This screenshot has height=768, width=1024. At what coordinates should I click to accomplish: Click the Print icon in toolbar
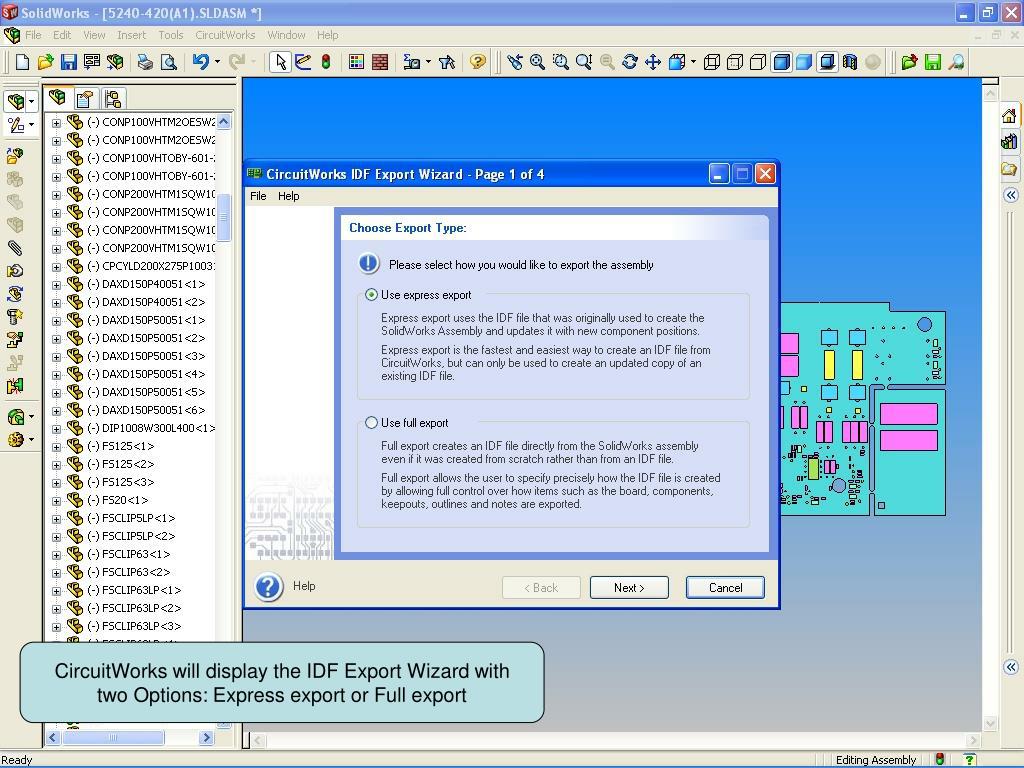pos(145,62)
